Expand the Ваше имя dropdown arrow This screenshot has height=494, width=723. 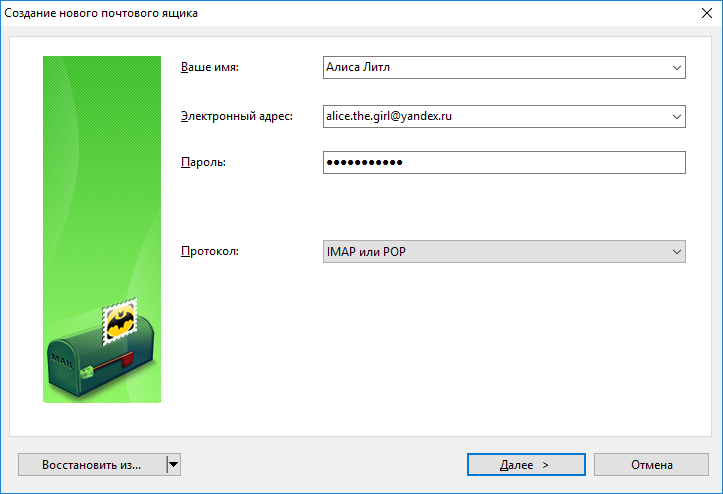click(x=676, y=68)
